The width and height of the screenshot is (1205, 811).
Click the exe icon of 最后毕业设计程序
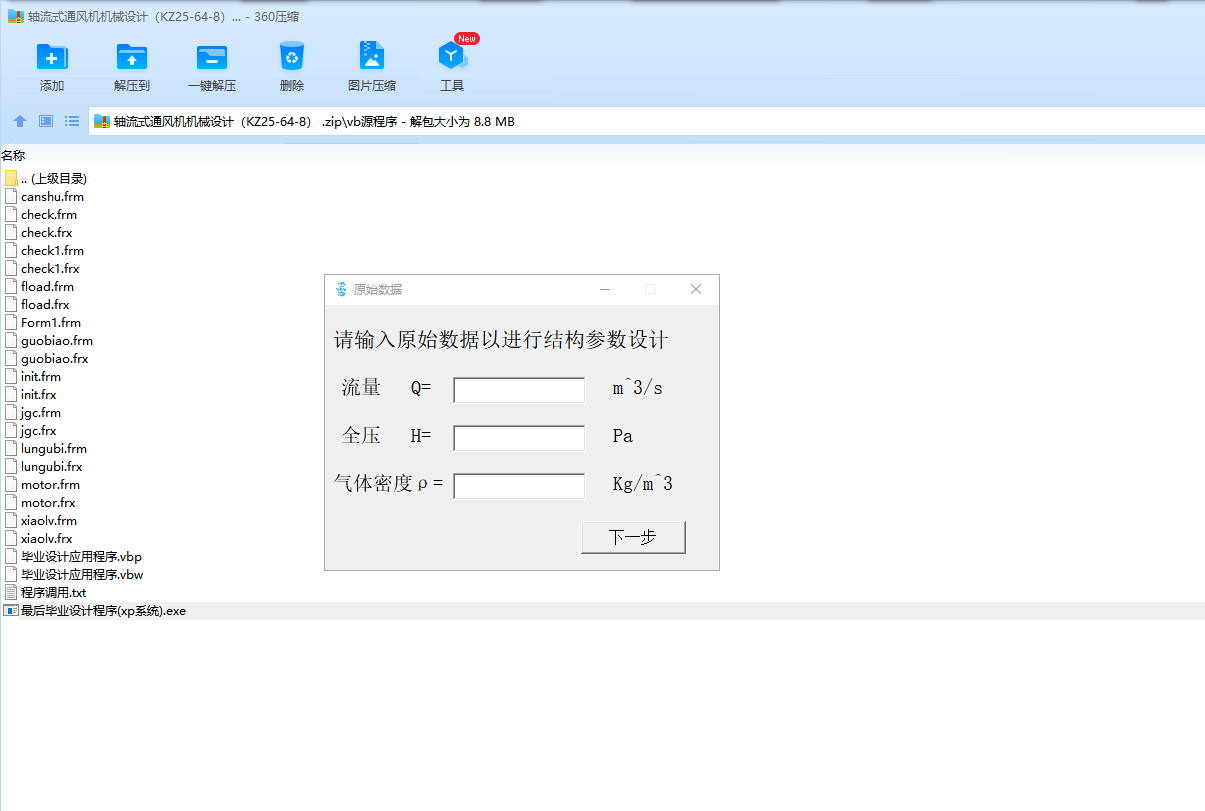click(x=11, y=611)
